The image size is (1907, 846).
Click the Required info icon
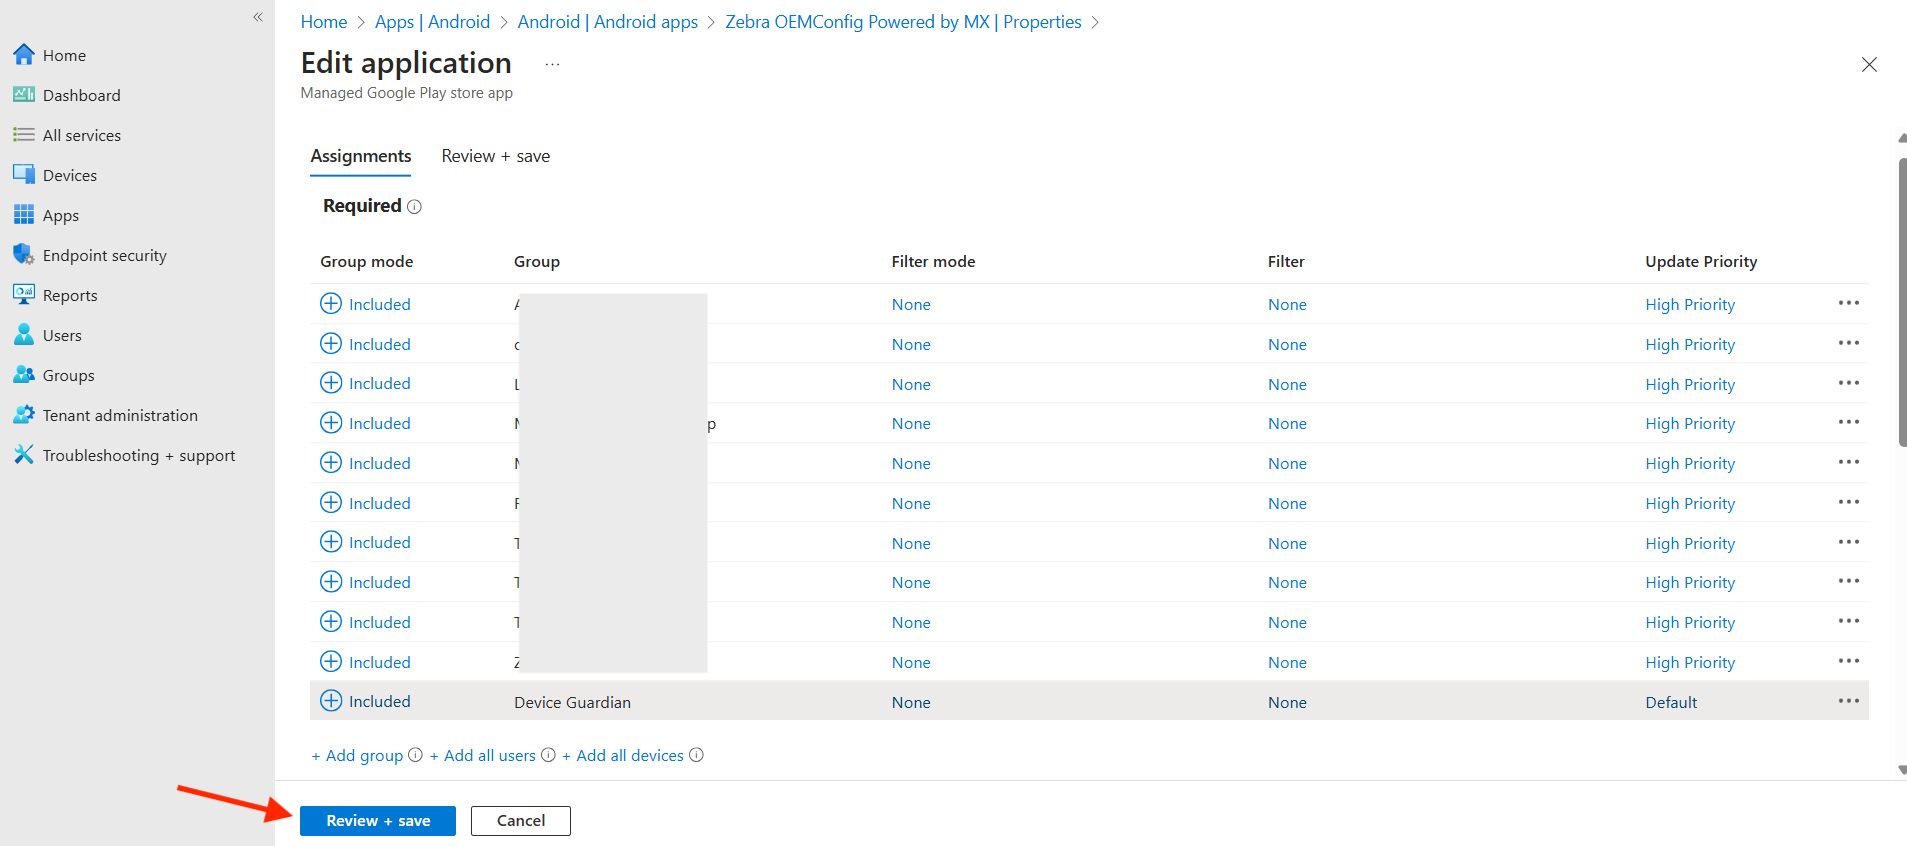click(415, 207)
